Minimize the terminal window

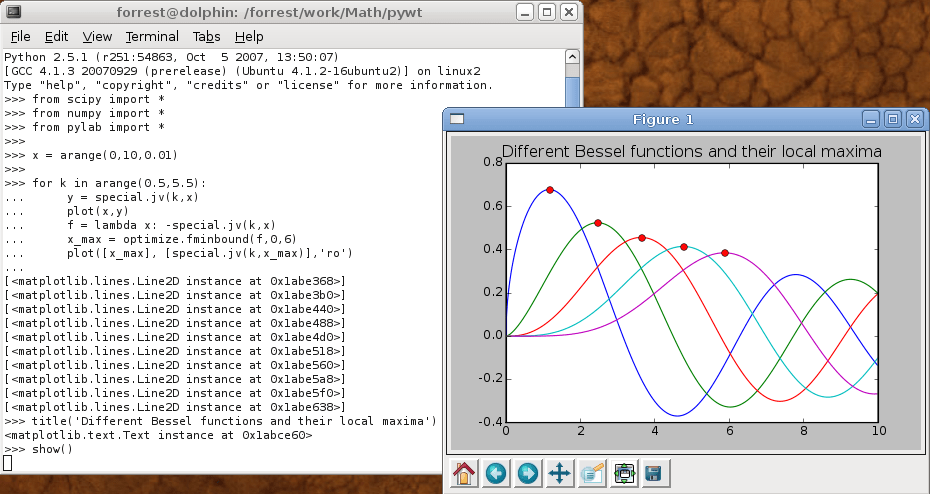(525, 12)
